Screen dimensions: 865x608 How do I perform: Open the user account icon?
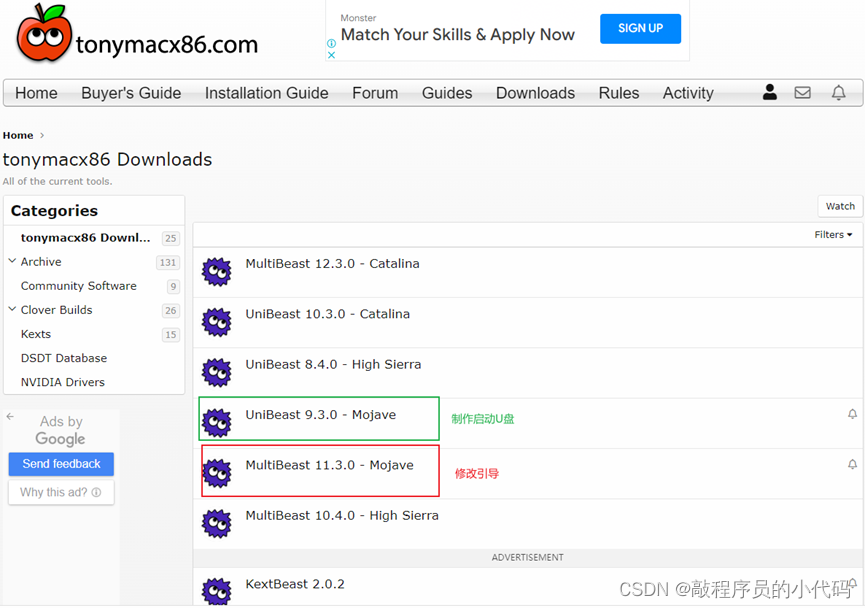(x=770, y=92)
